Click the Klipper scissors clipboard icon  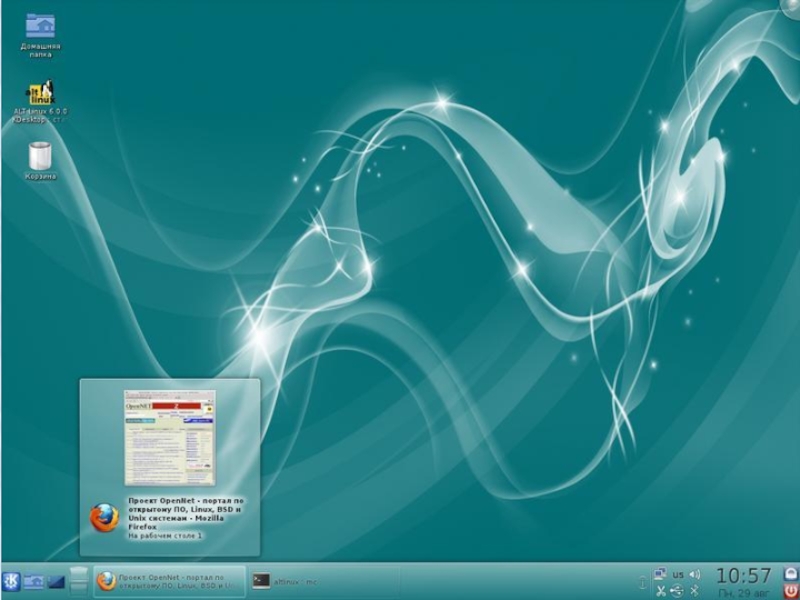point(660,591)
